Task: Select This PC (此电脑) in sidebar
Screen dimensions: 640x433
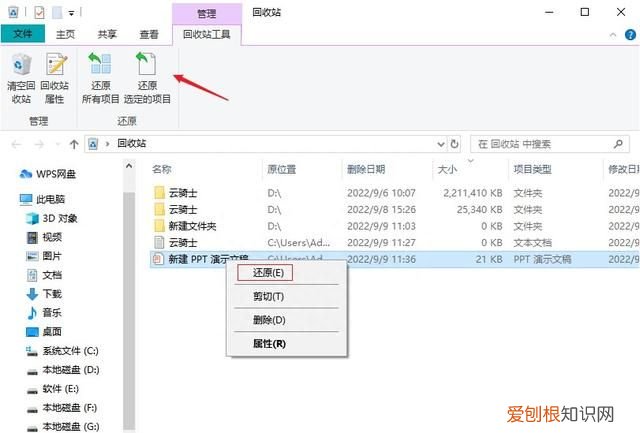Action: (42, 199)
